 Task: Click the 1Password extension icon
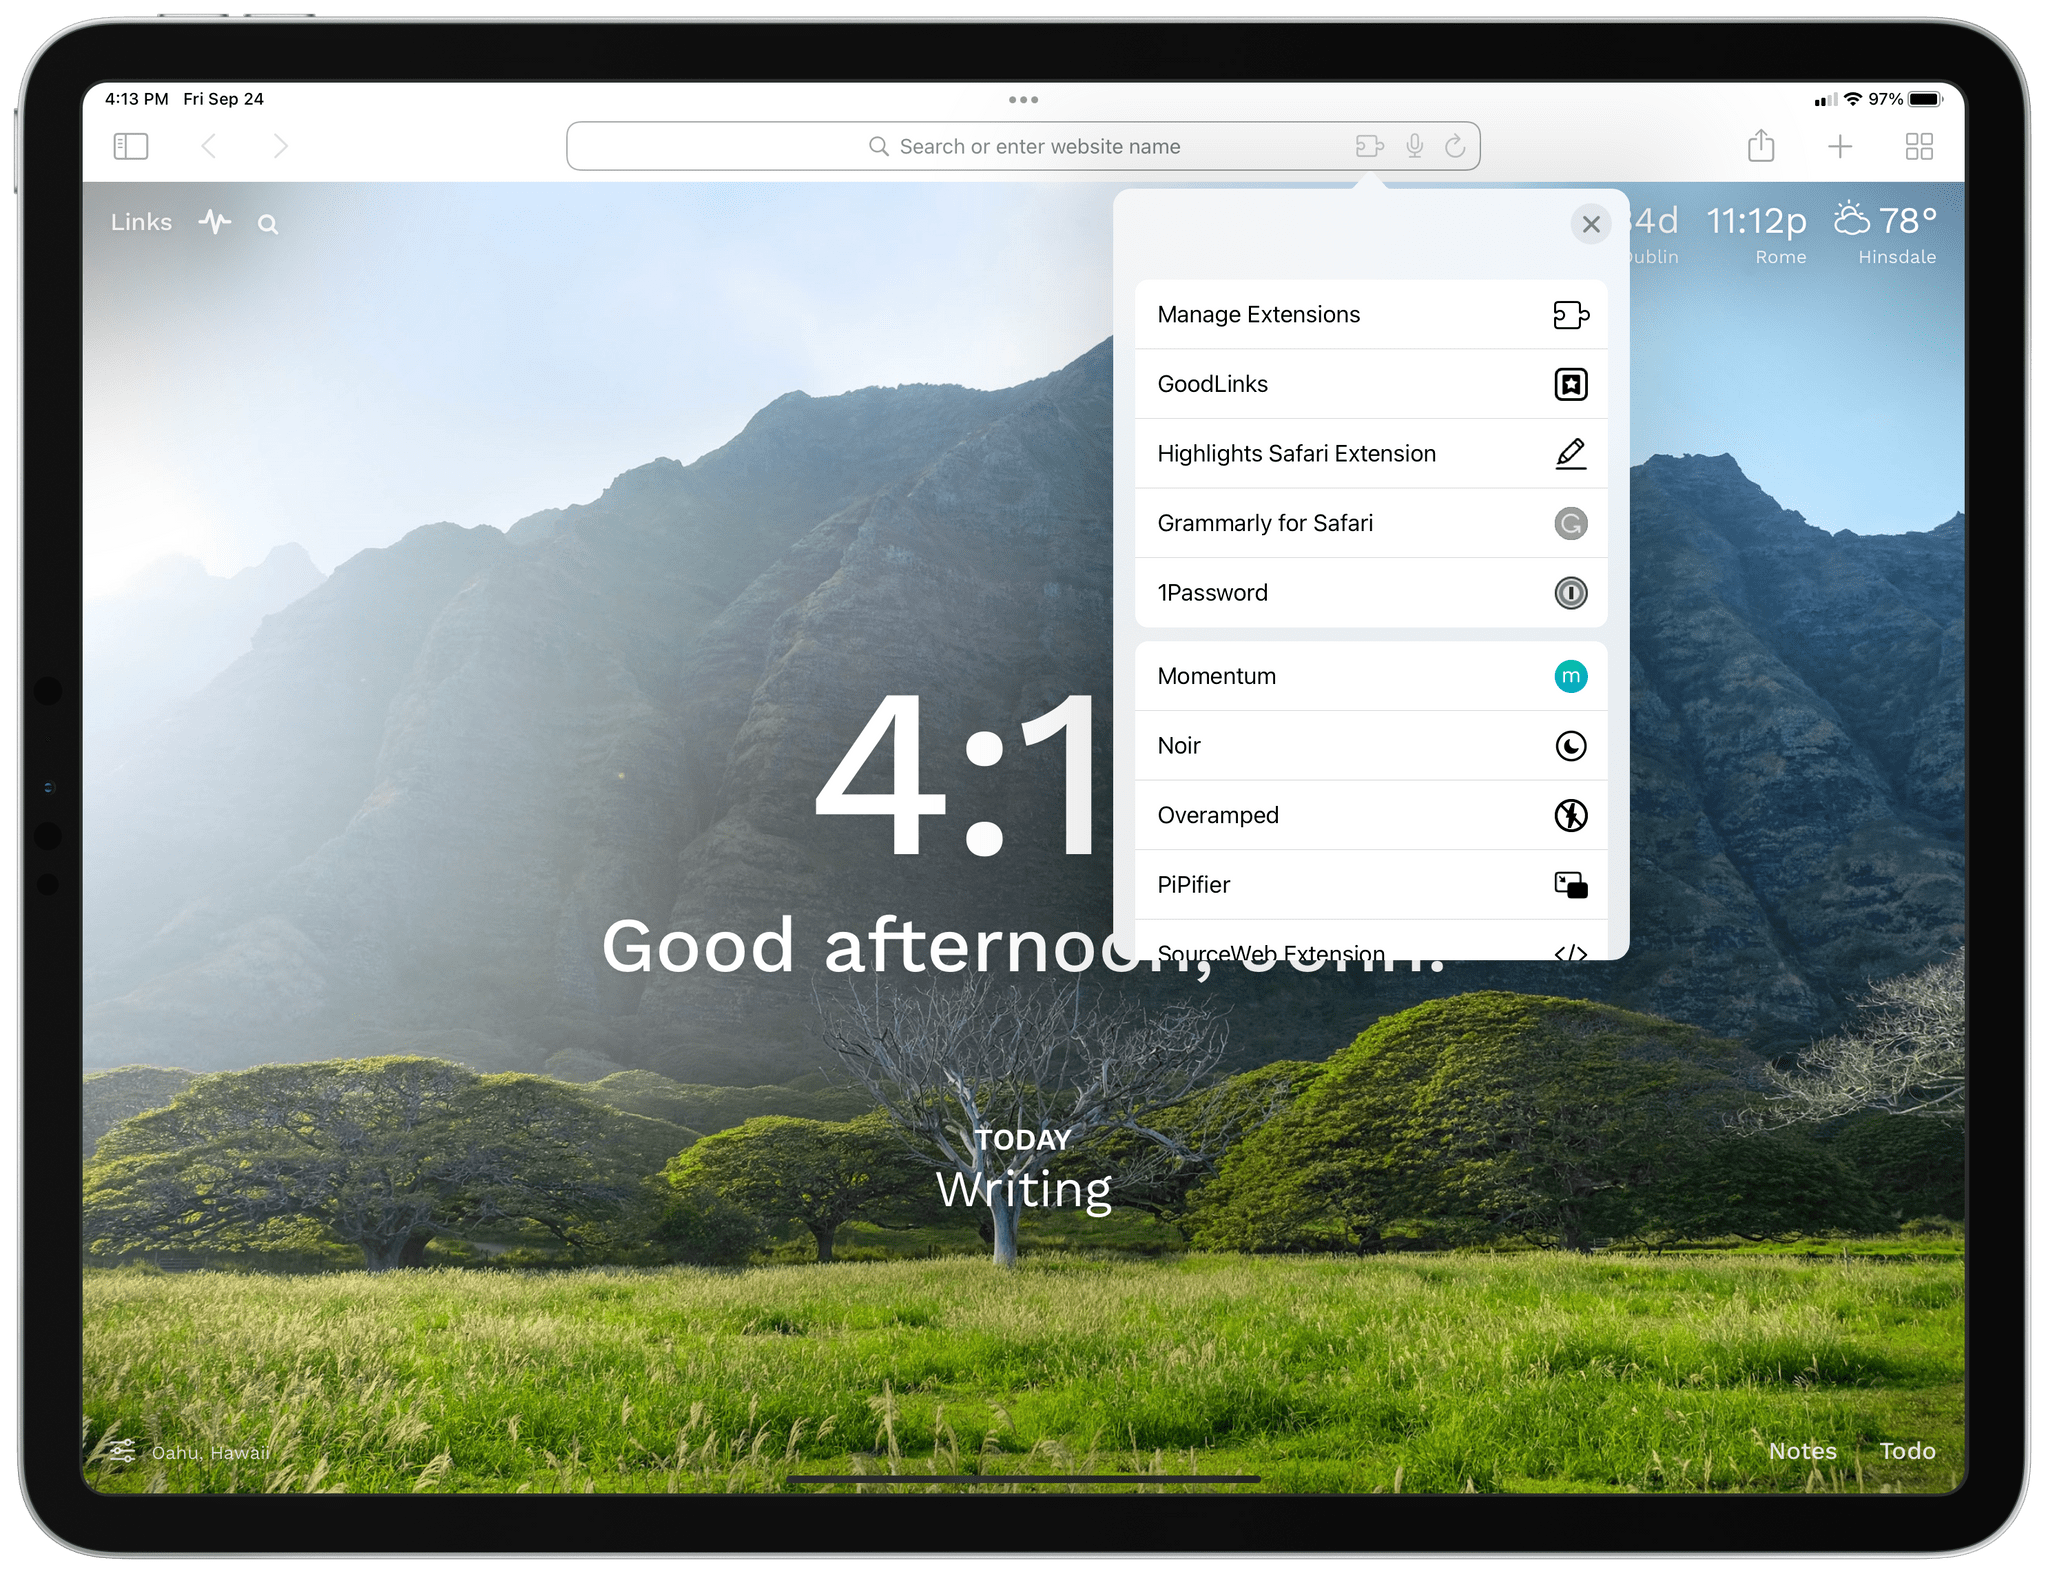point(1568,593)
